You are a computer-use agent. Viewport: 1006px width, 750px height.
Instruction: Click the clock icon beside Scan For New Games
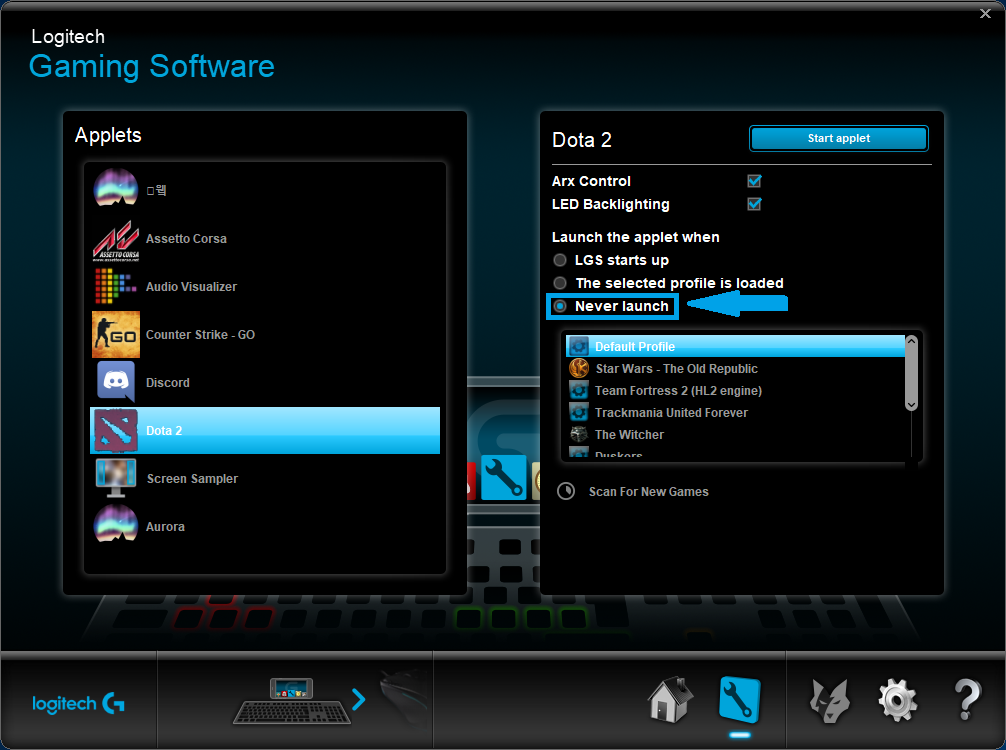click(x=566, y=491)
